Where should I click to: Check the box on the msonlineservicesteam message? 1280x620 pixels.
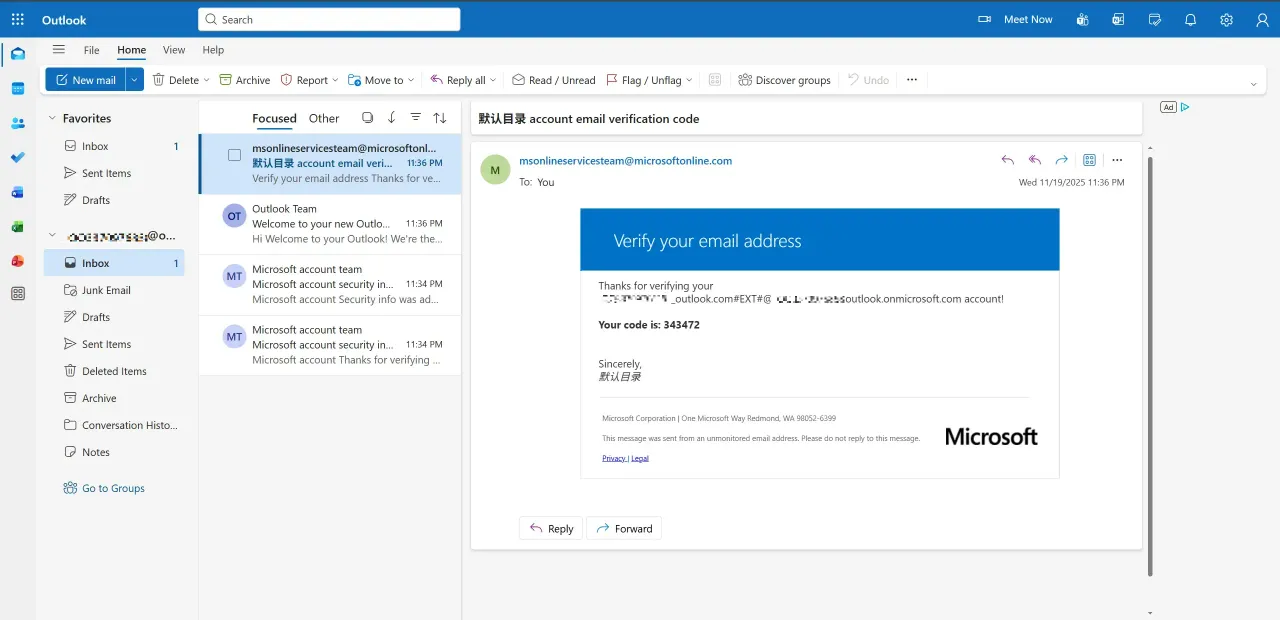[x=234, y=155]
